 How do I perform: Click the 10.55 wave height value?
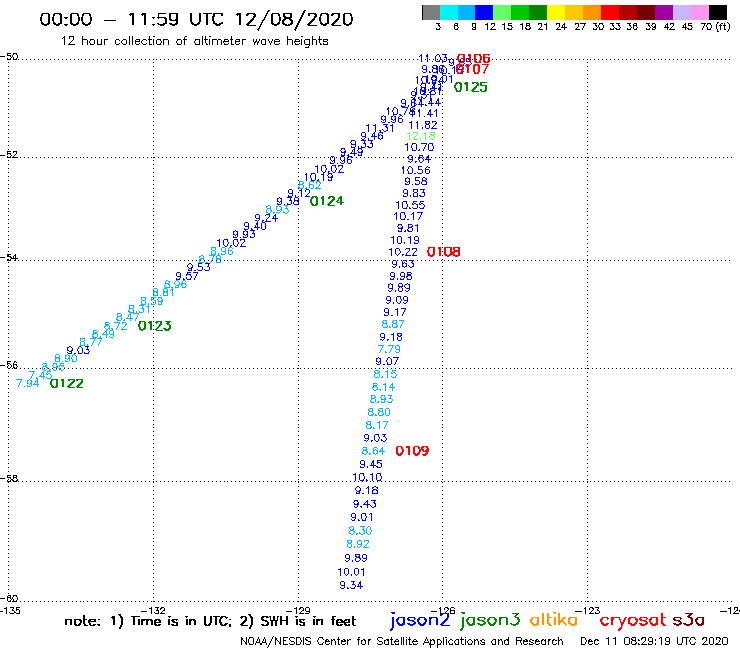410,205
